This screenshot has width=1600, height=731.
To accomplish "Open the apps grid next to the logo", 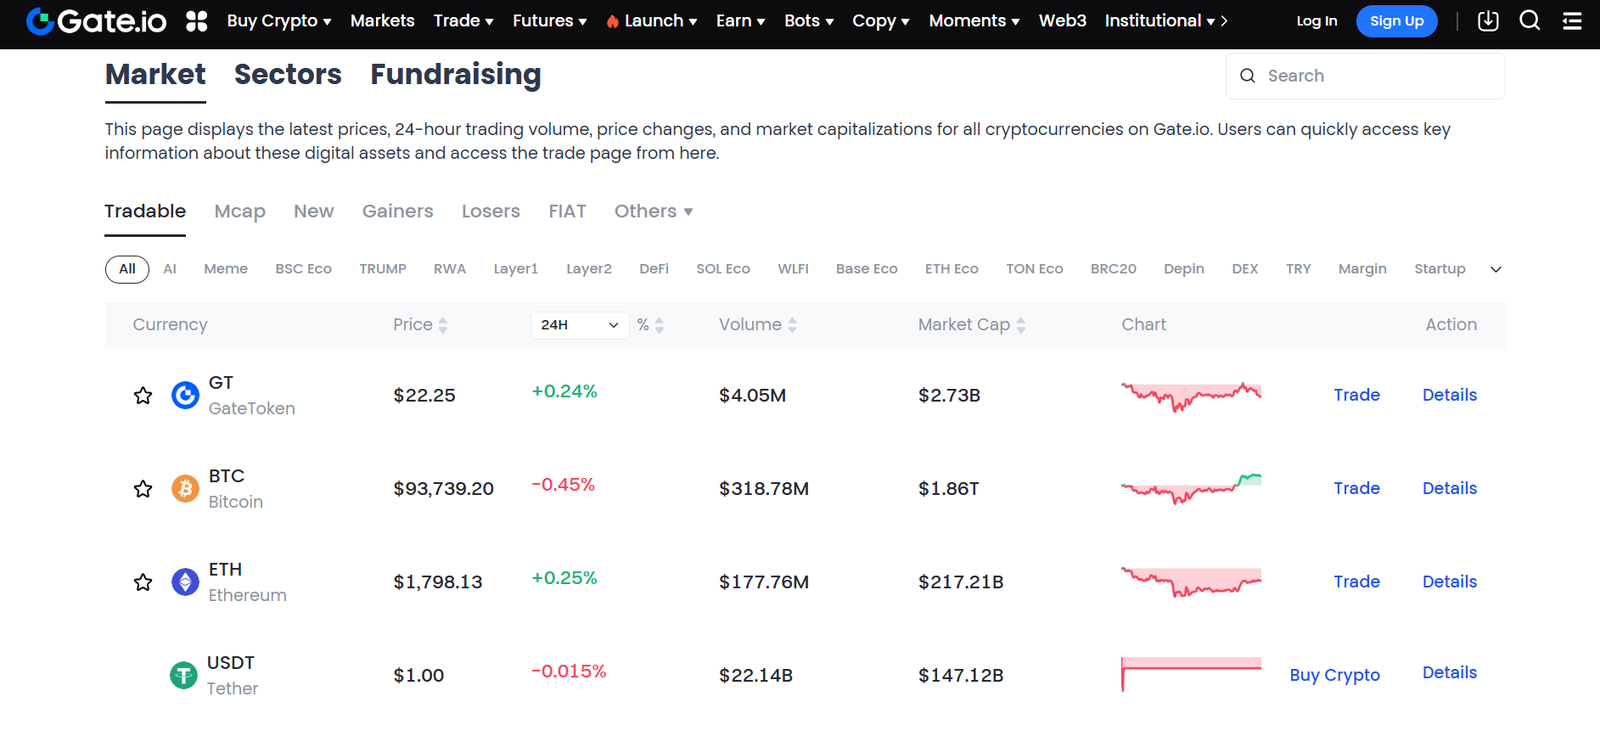I will [195, 20].
